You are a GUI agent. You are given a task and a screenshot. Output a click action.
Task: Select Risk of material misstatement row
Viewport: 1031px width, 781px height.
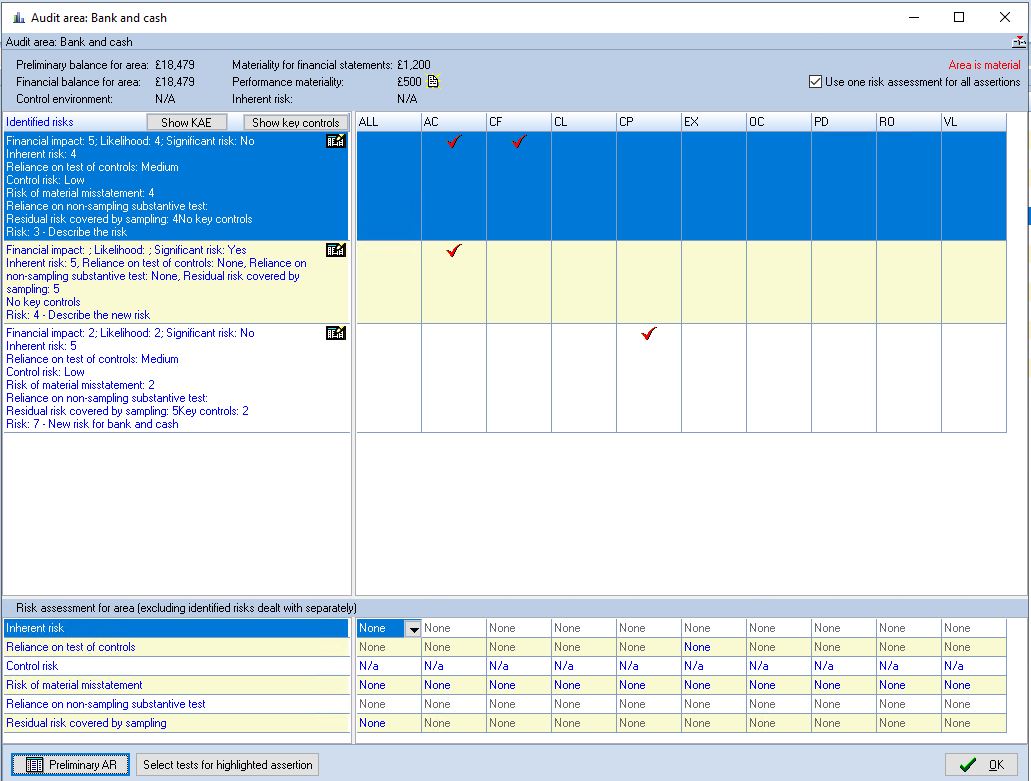[176, 685]
